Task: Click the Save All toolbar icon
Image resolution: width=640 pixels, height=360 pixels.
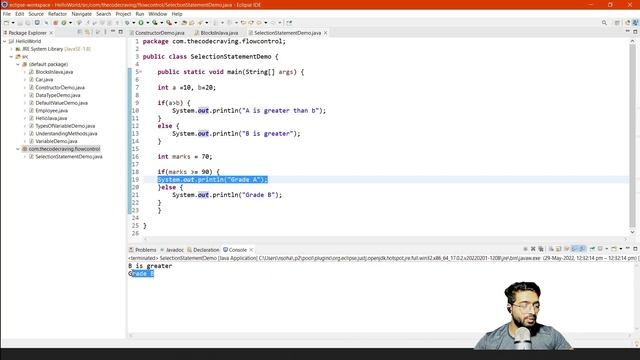Action: [x=28, y=23]
